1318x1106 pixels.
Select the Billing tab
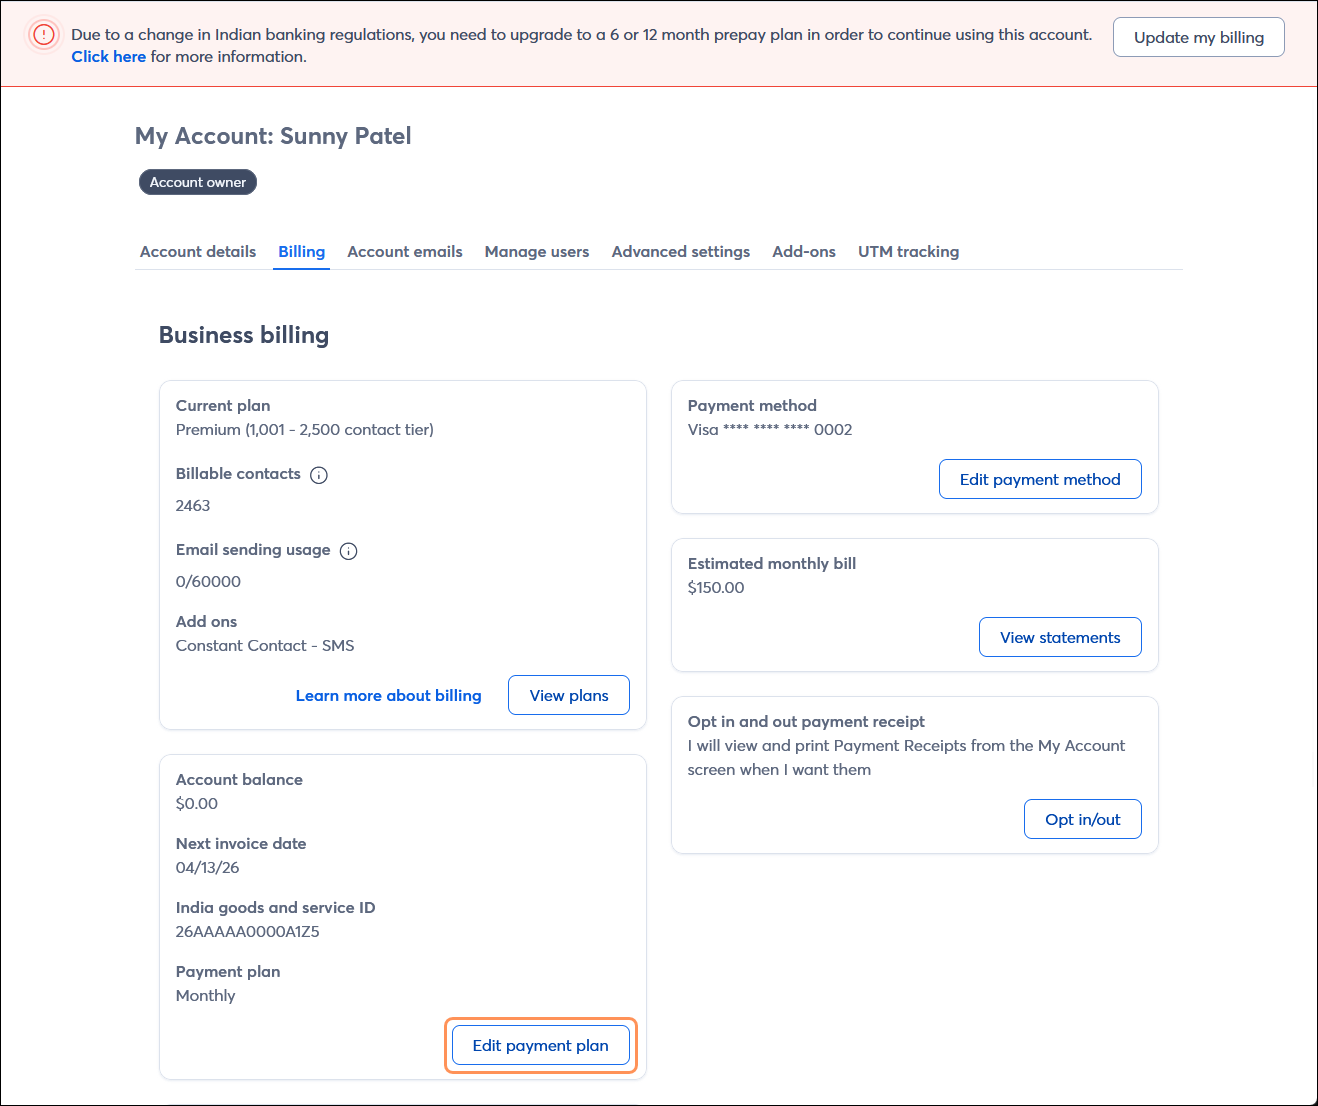(x=301, y=252)
